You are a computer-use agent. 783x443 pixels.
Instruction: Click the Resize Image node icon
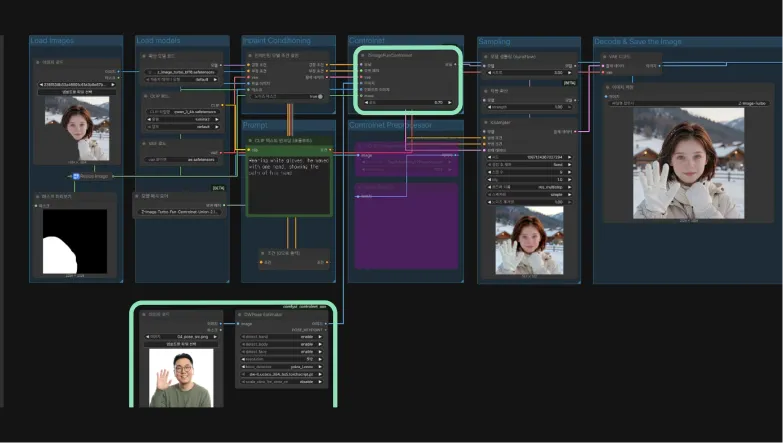76,176
